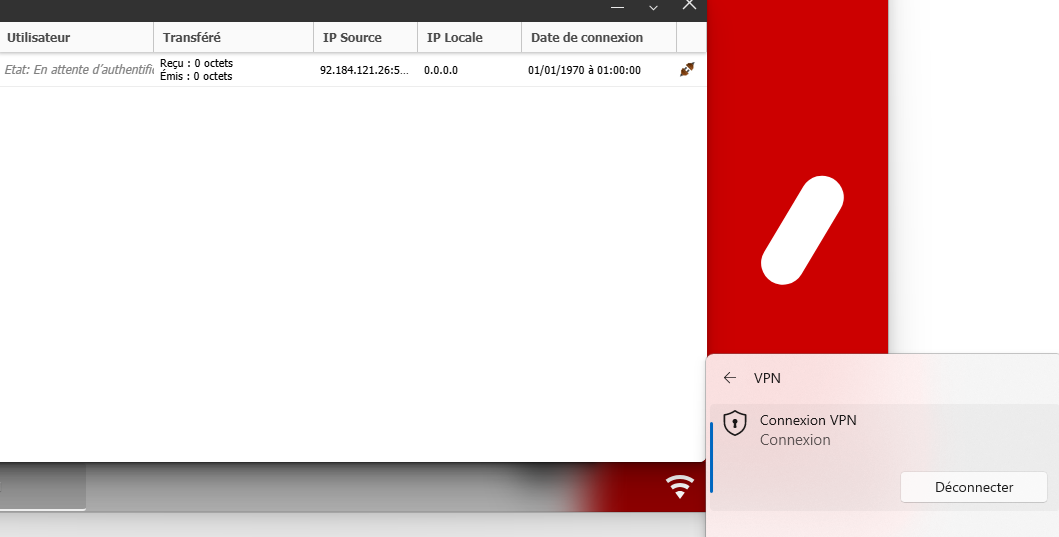This screenshot has height=537, width=1059.
Task: Click the white slash logo on red background
Action: pos(802,229)
